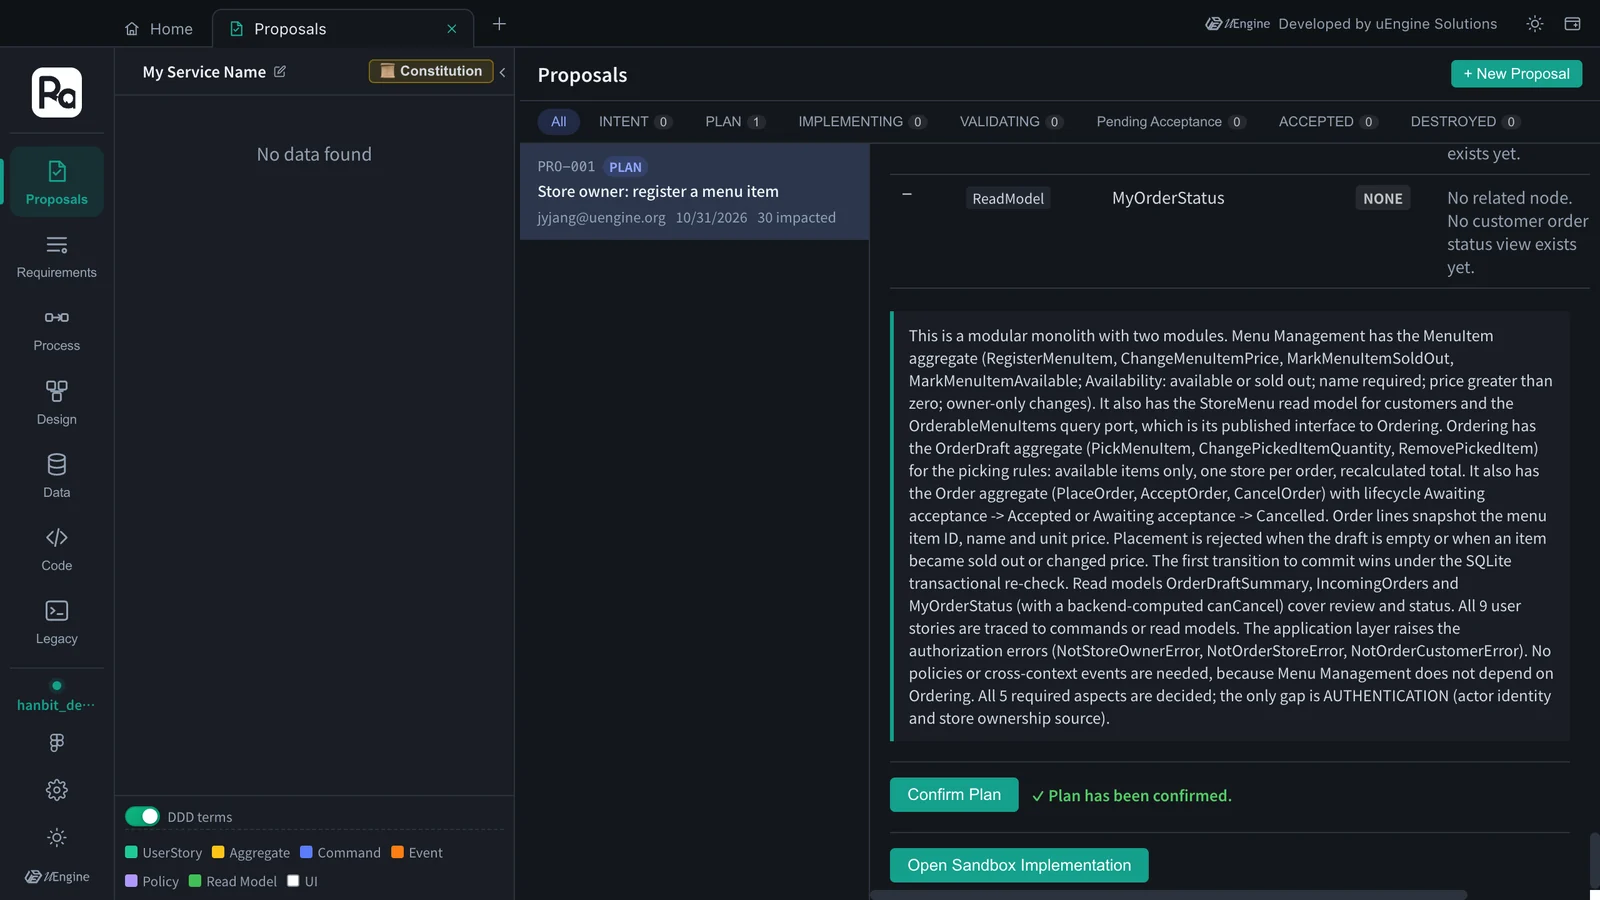Open Sandbox Implementation

pos(1019,866)
